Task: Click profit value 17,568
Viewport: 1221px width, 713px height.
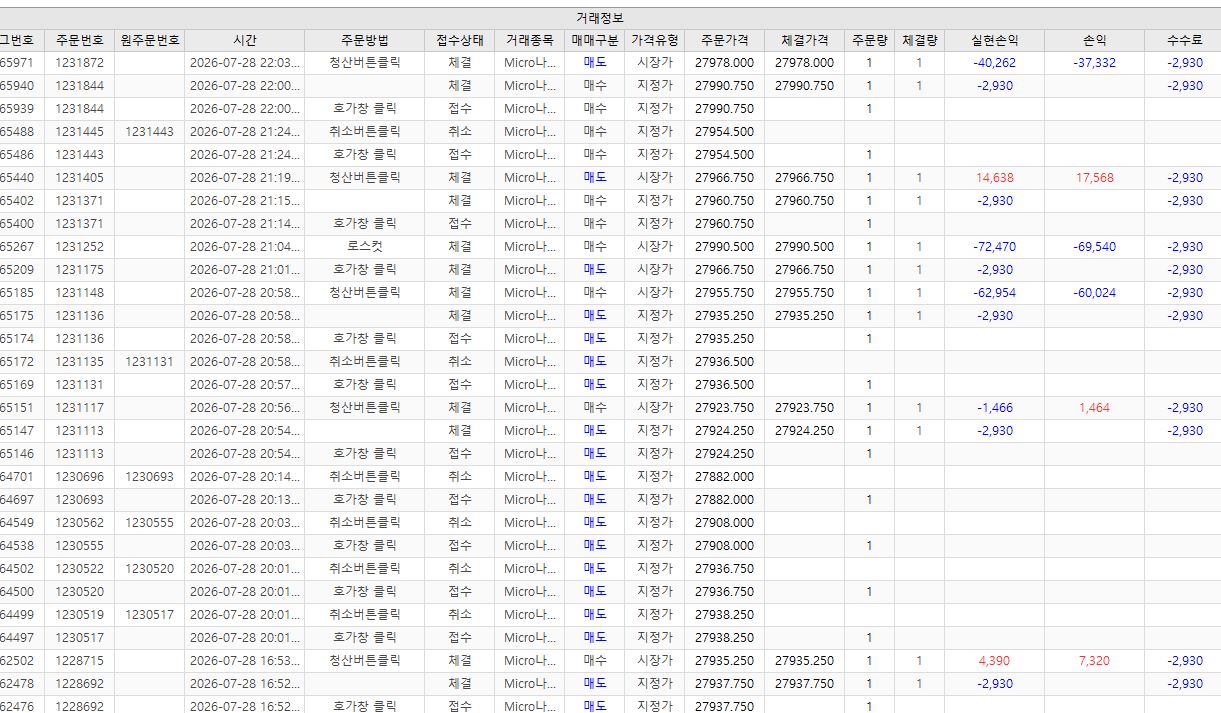Action: tap(1095, 178)
